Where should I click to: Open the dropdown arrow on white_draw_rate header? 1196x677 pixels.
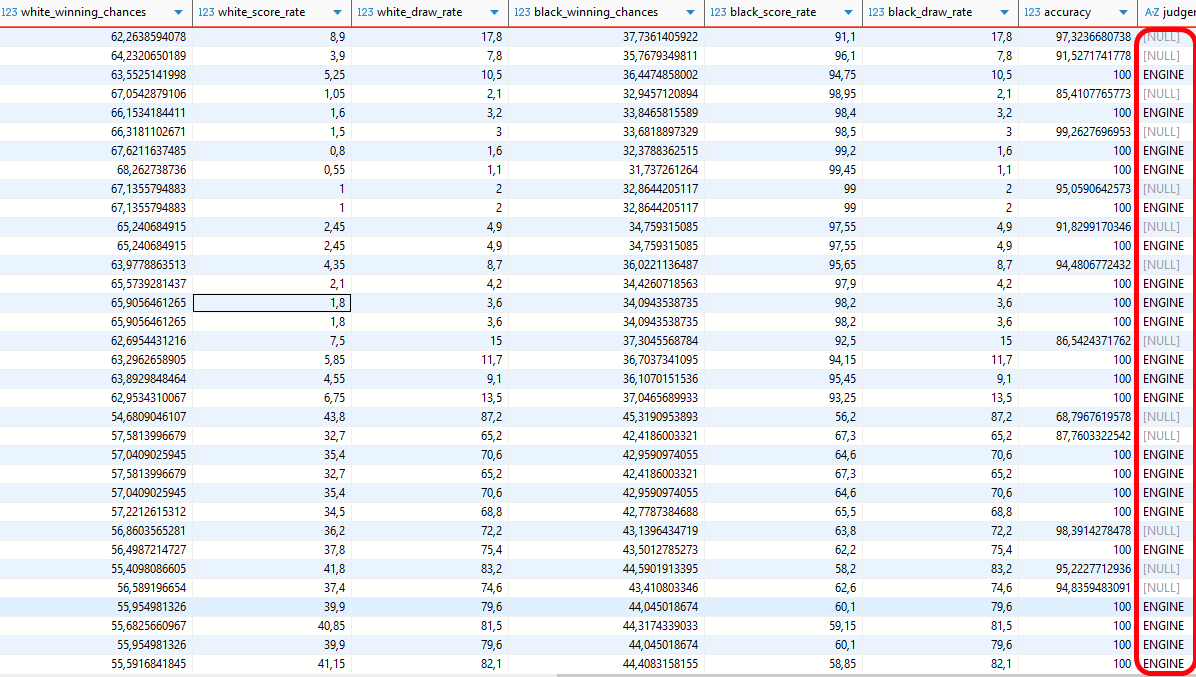click(494, 13)
